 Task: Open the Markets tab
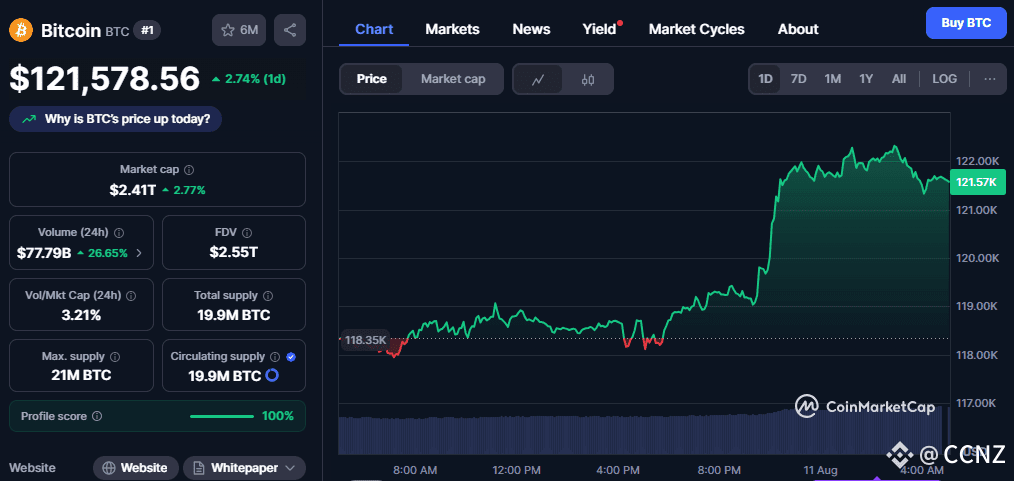453,29
